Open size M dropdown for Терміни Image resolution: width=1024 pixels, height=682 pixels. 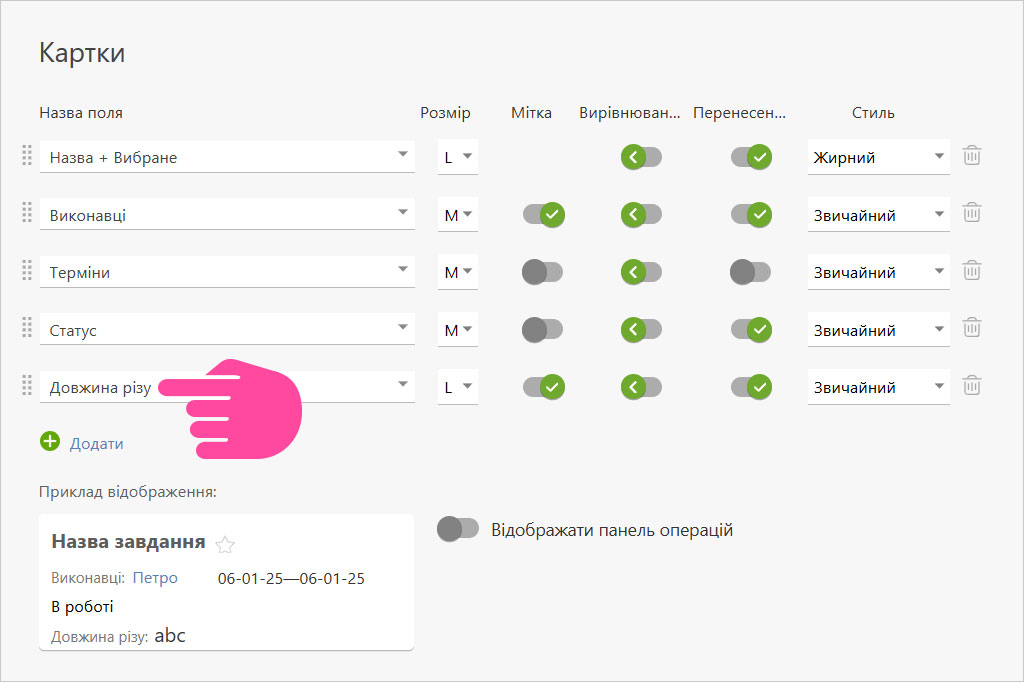[x=458, y=272]
